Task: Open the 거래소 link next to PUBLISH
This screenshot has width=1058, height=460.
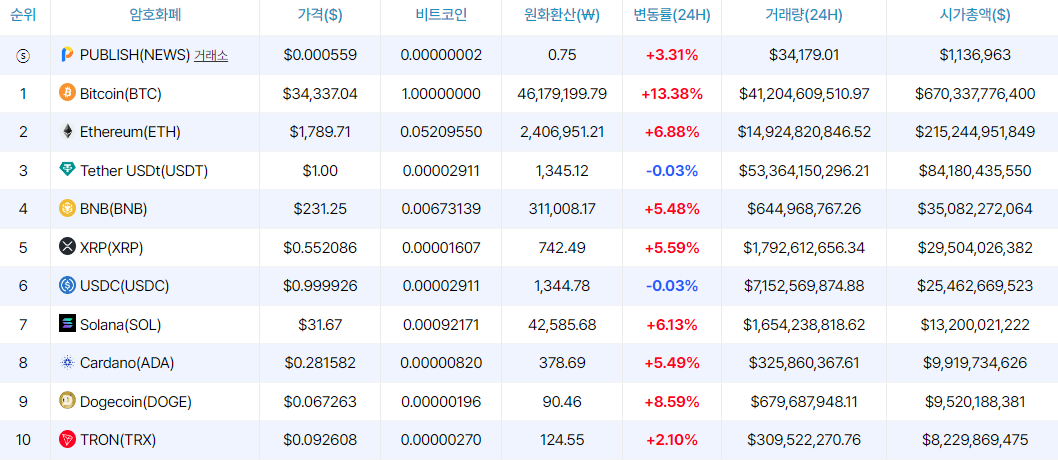Action: point(211,56)
